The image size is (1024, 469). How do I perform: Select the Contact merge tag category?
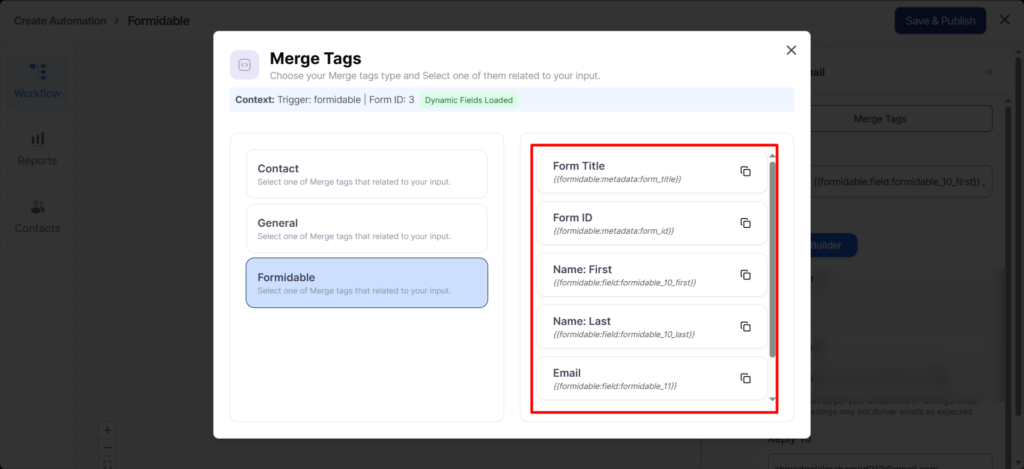366,174
